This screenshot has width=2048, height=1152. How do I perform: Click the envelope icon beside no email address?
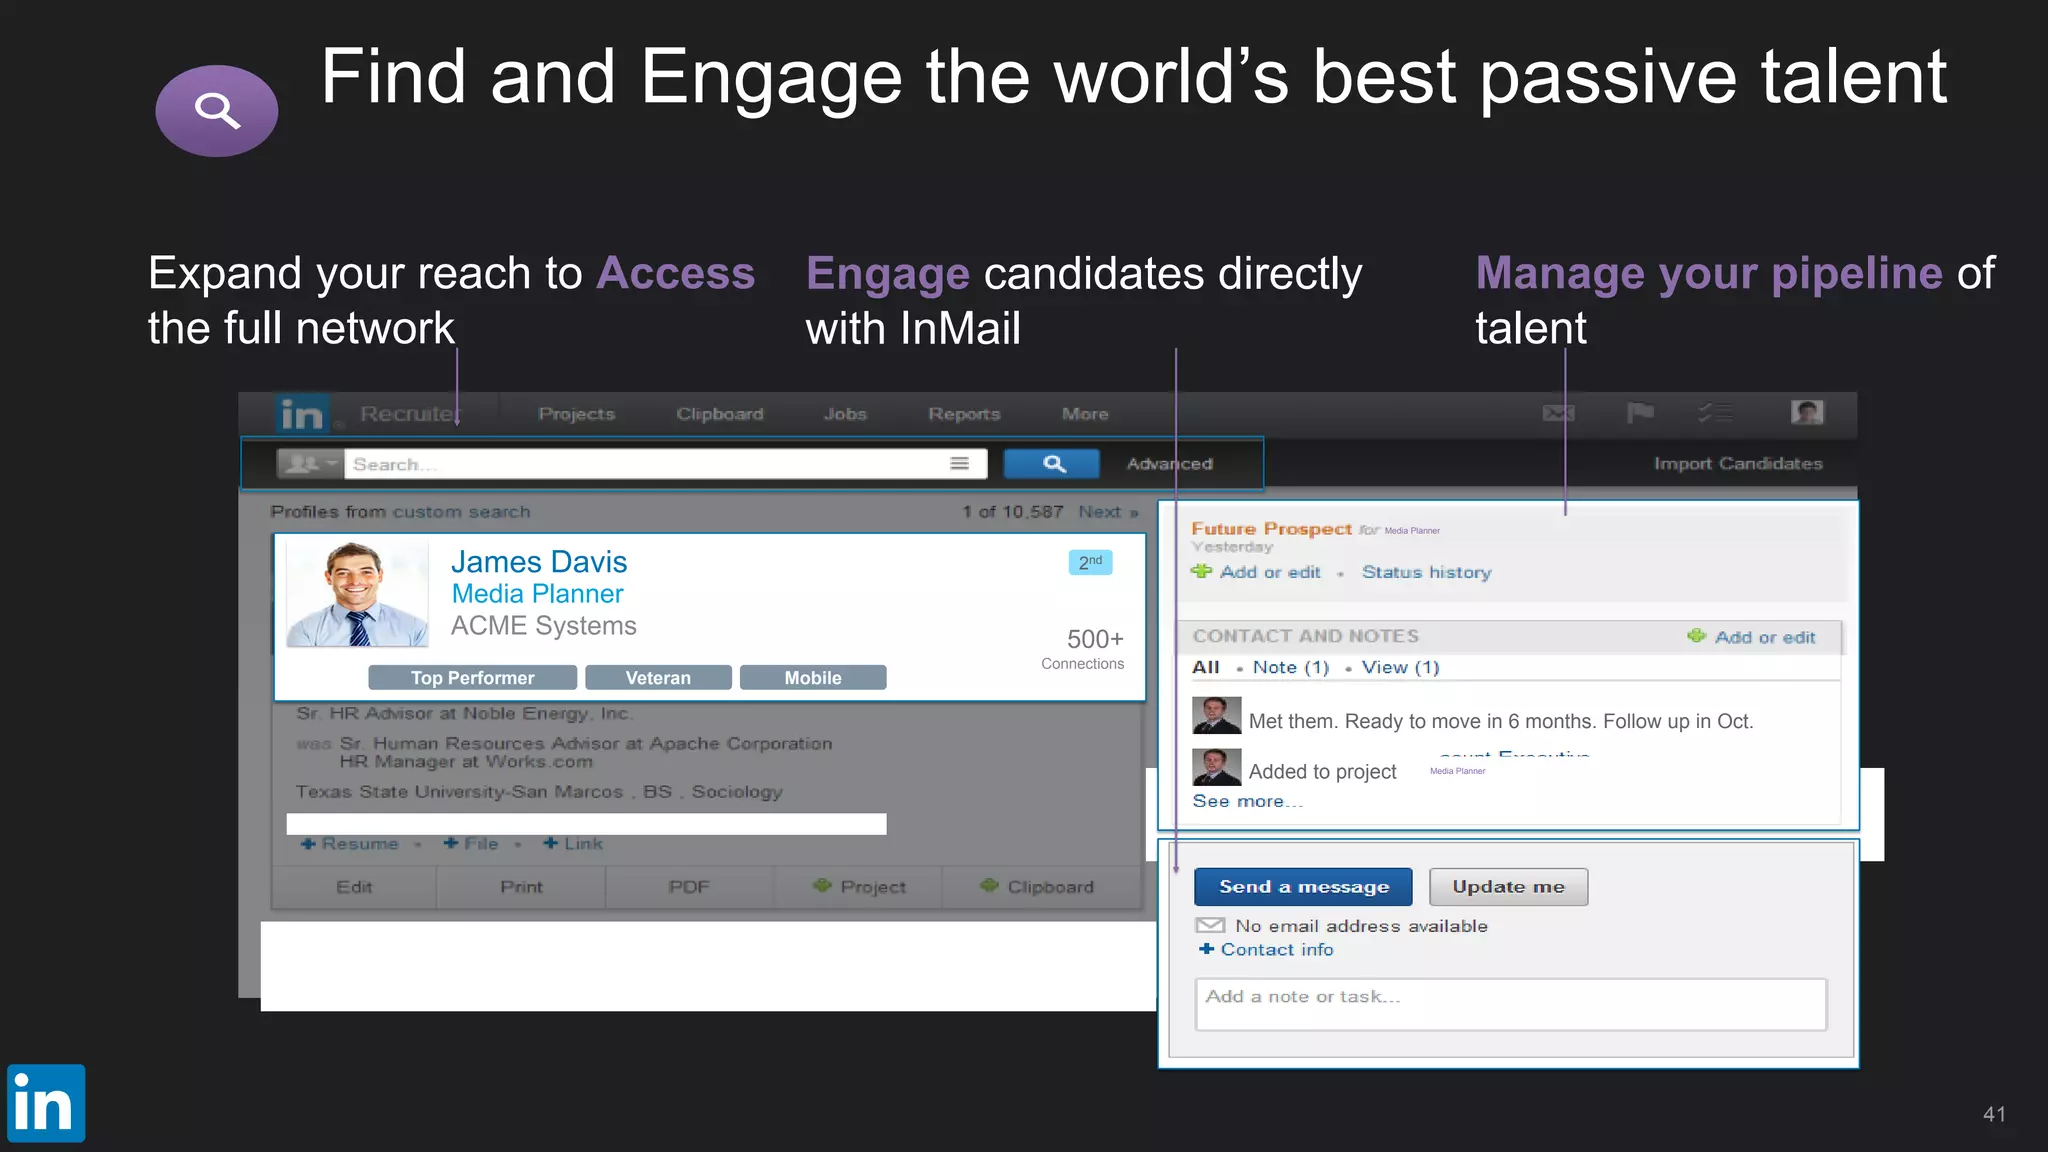click(1210, 926)
